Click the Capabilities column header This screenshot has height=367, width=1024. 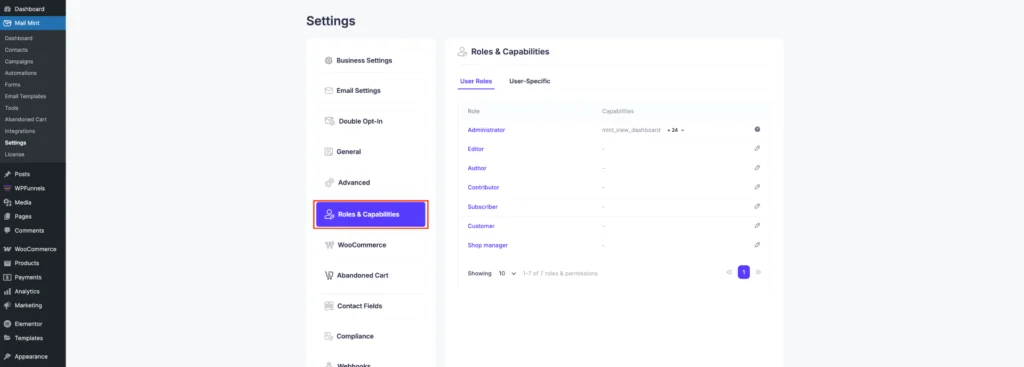point(618,111)
